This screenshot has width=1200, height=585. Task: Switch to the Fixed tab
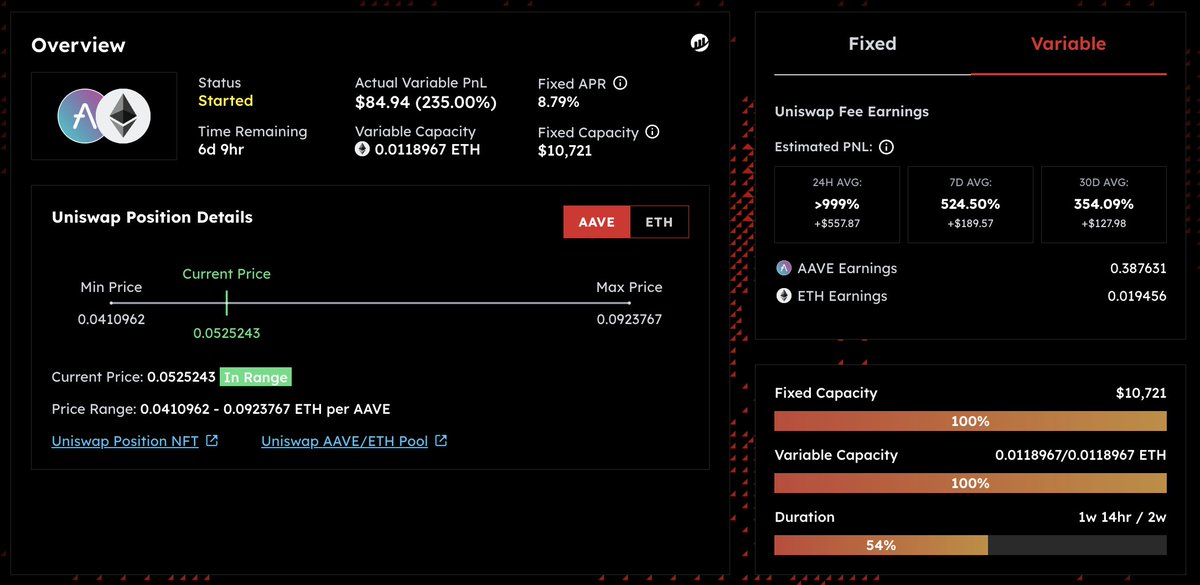872,44
